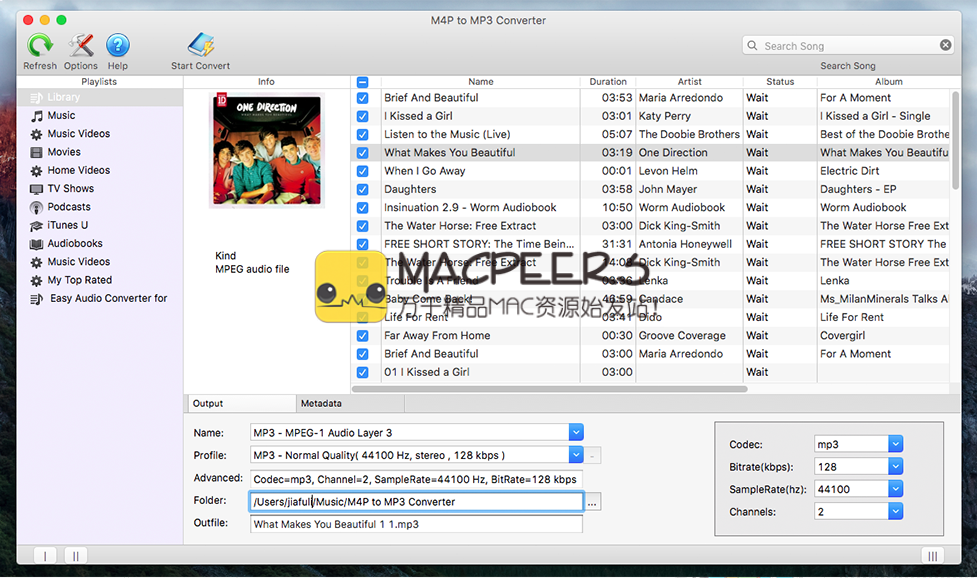Viewport: 977px width, 578px height.
Task: Click the Help question mark icon
Action: pyautogui.click(x=118, y=46)
